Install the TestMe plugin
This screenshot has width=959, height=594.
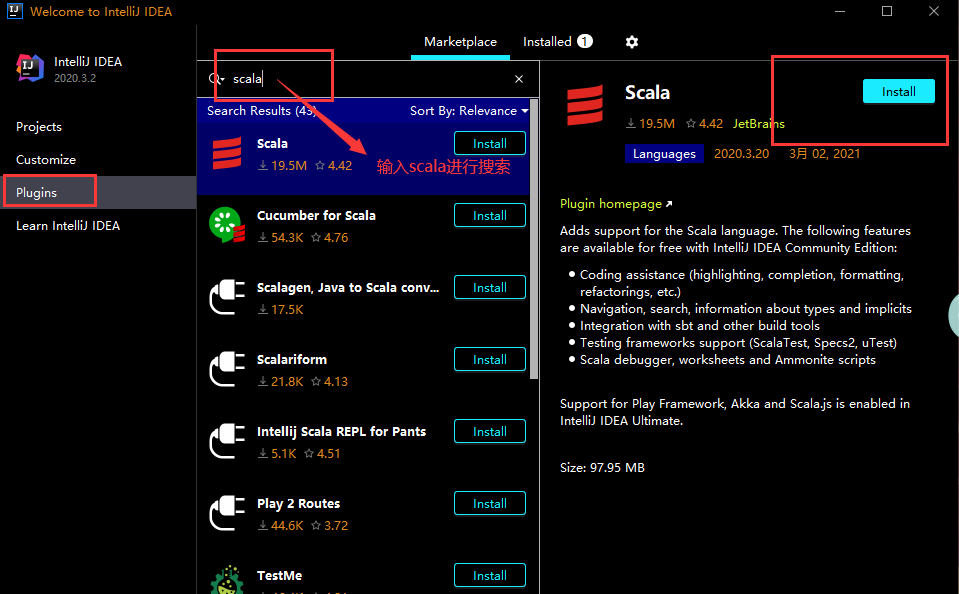point(489,575)
